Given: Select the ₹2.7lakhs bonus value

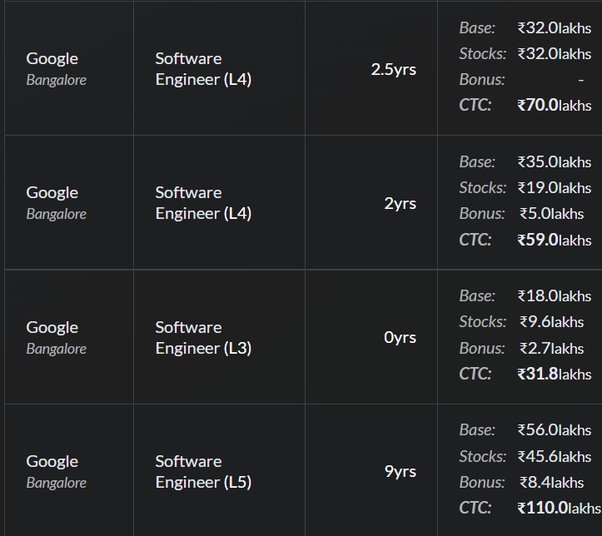Looking at the screenshot, I should (x=552, y=349).
